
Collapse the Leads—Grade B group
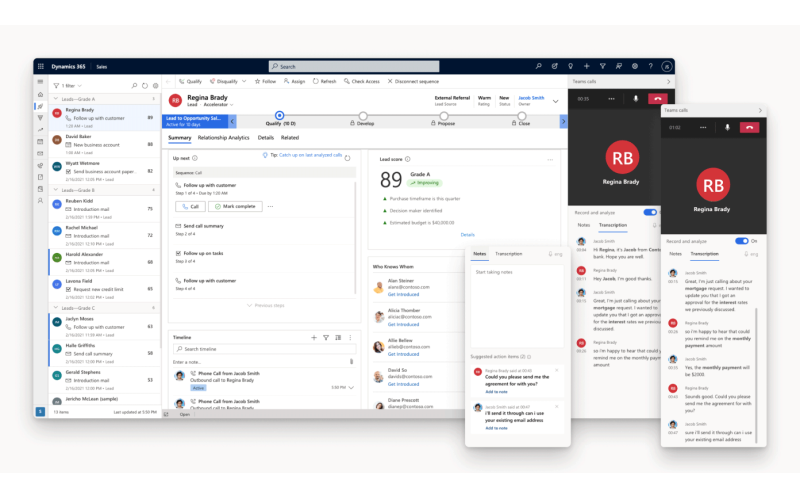click(x=56, y=190)
